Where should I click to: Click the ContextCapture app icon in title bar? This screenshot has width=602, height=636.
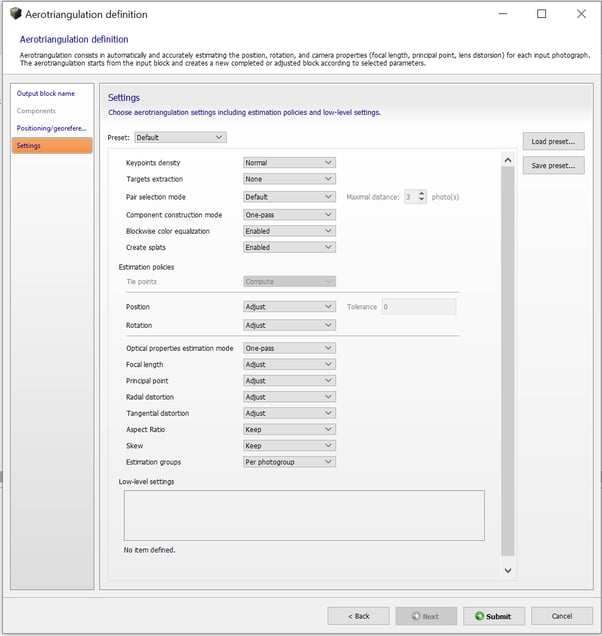[15, 14]
